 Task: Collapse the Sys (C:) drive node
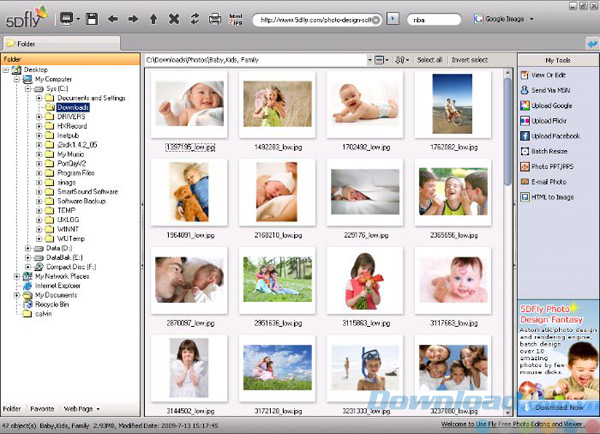(29, 89)
